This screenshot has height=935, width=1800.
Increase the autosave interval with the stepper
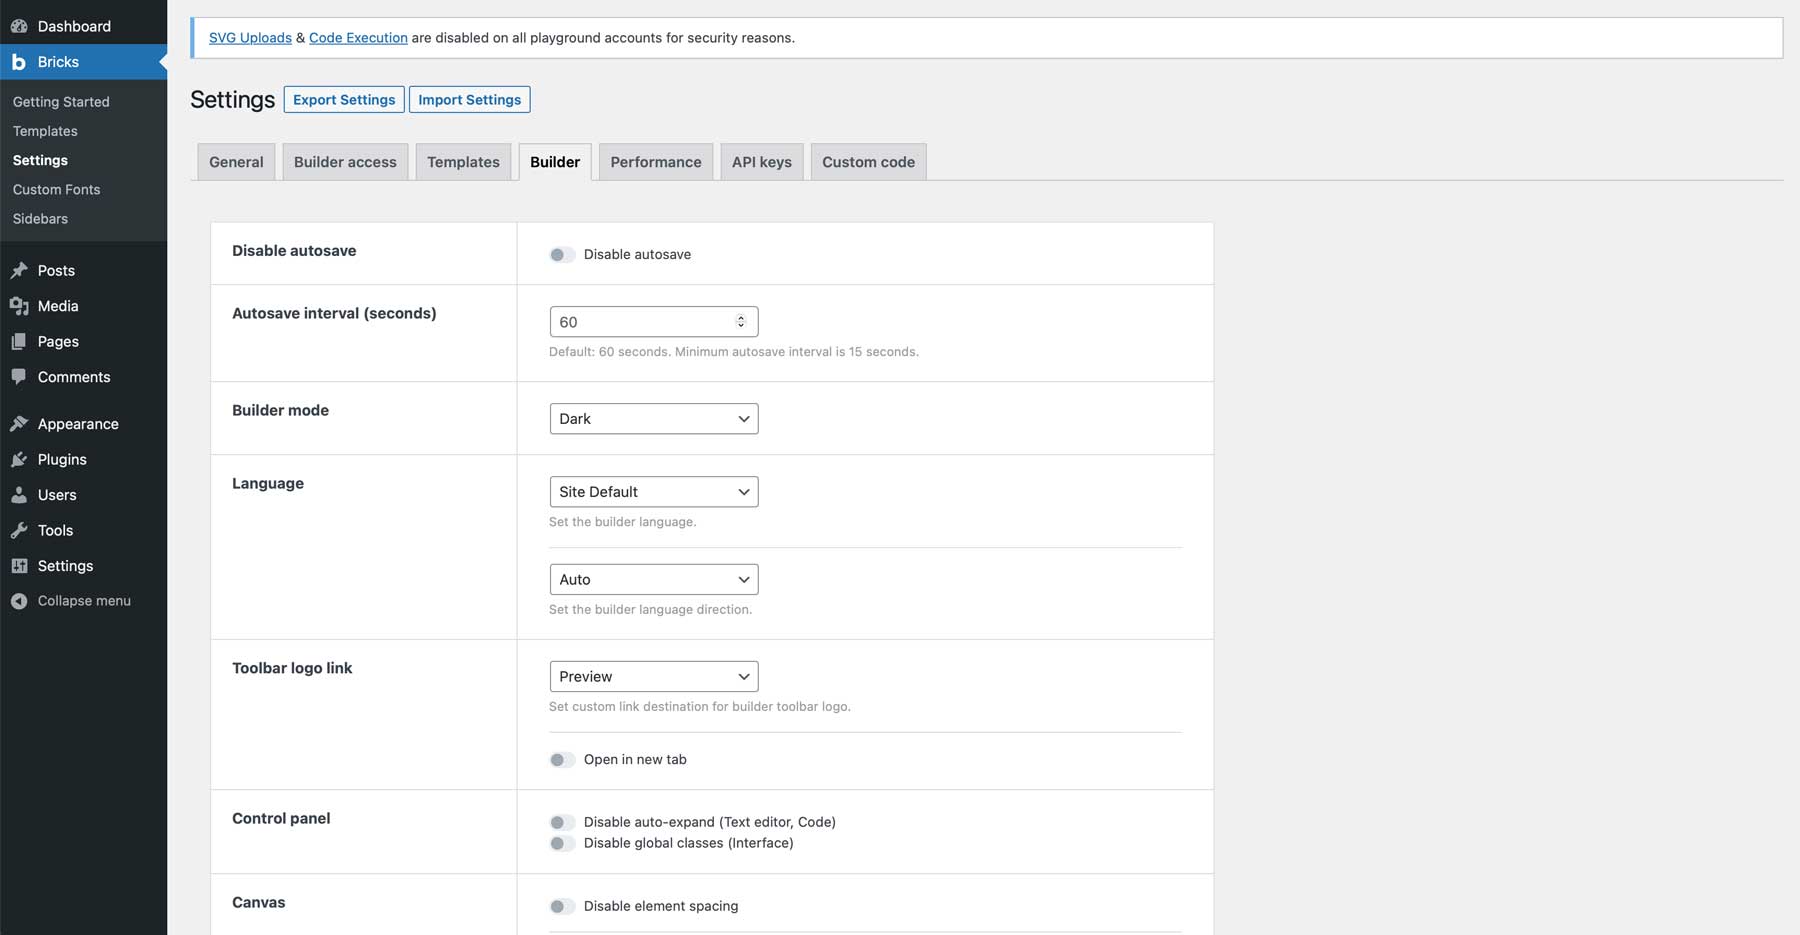tap(740, 316)
